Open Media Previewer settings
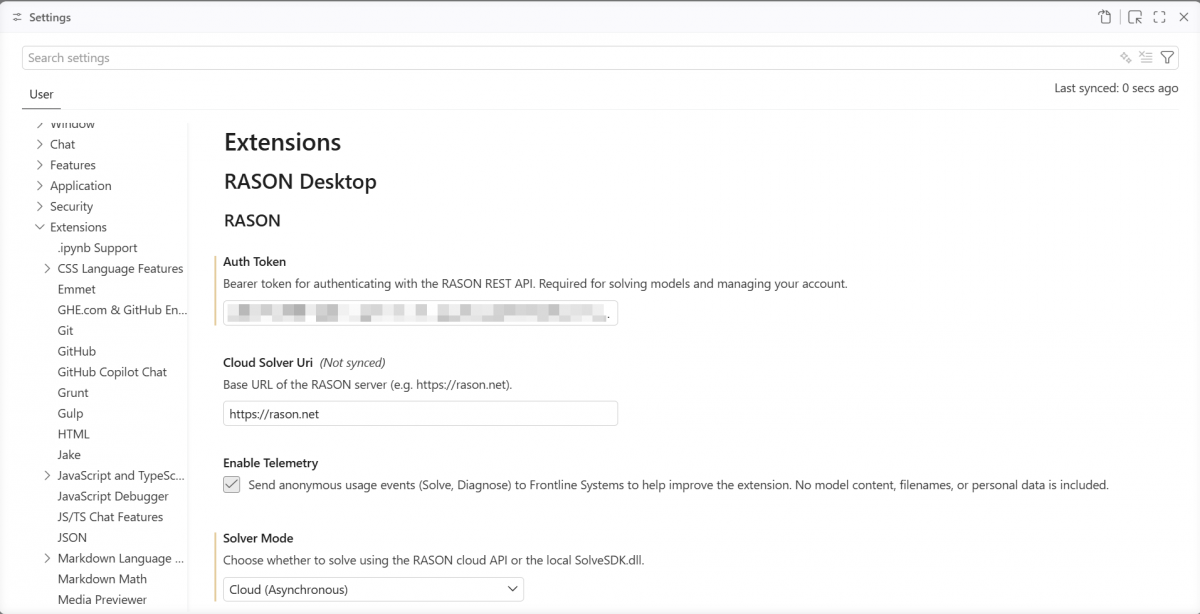The image size is (1200, 614). pos(102,600)
